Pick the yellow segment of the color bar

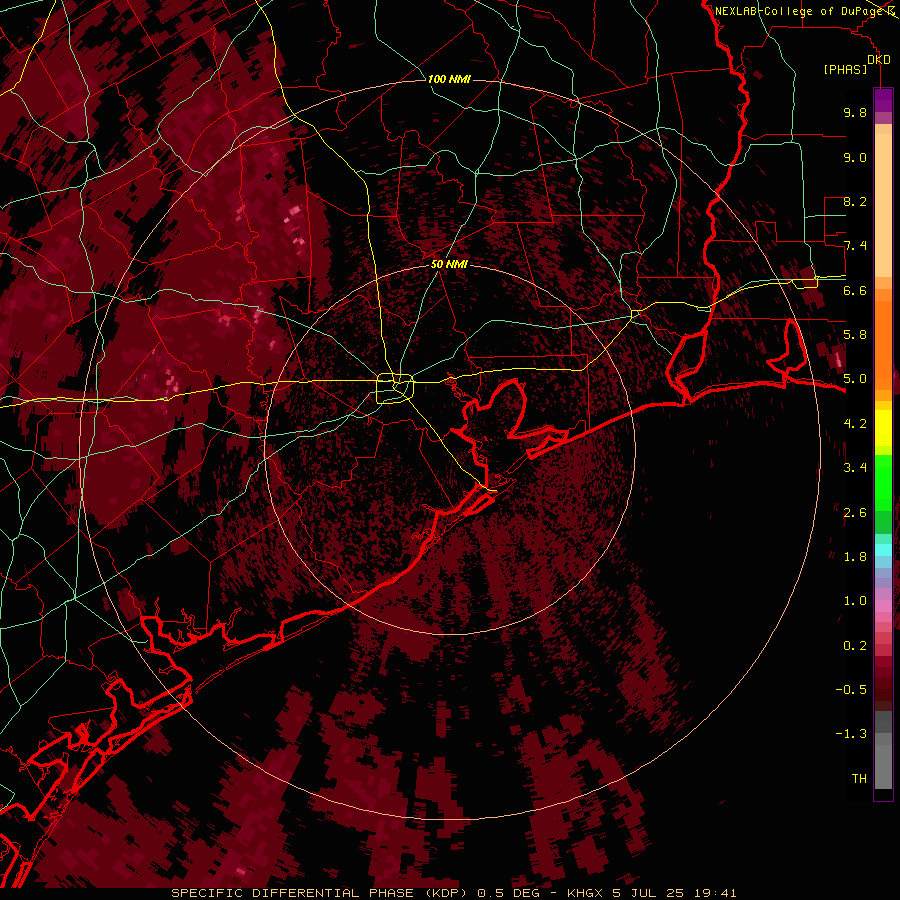883,428
